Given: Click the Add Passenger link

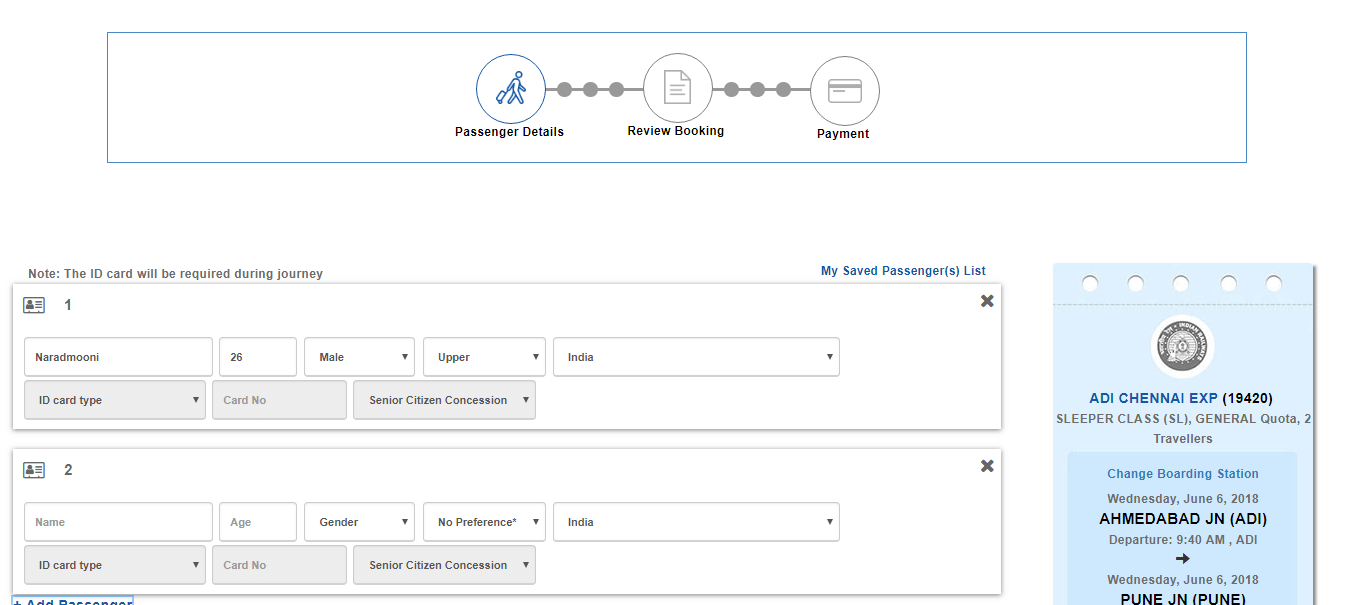Looking at the screenshot, I should coord(71,601).
